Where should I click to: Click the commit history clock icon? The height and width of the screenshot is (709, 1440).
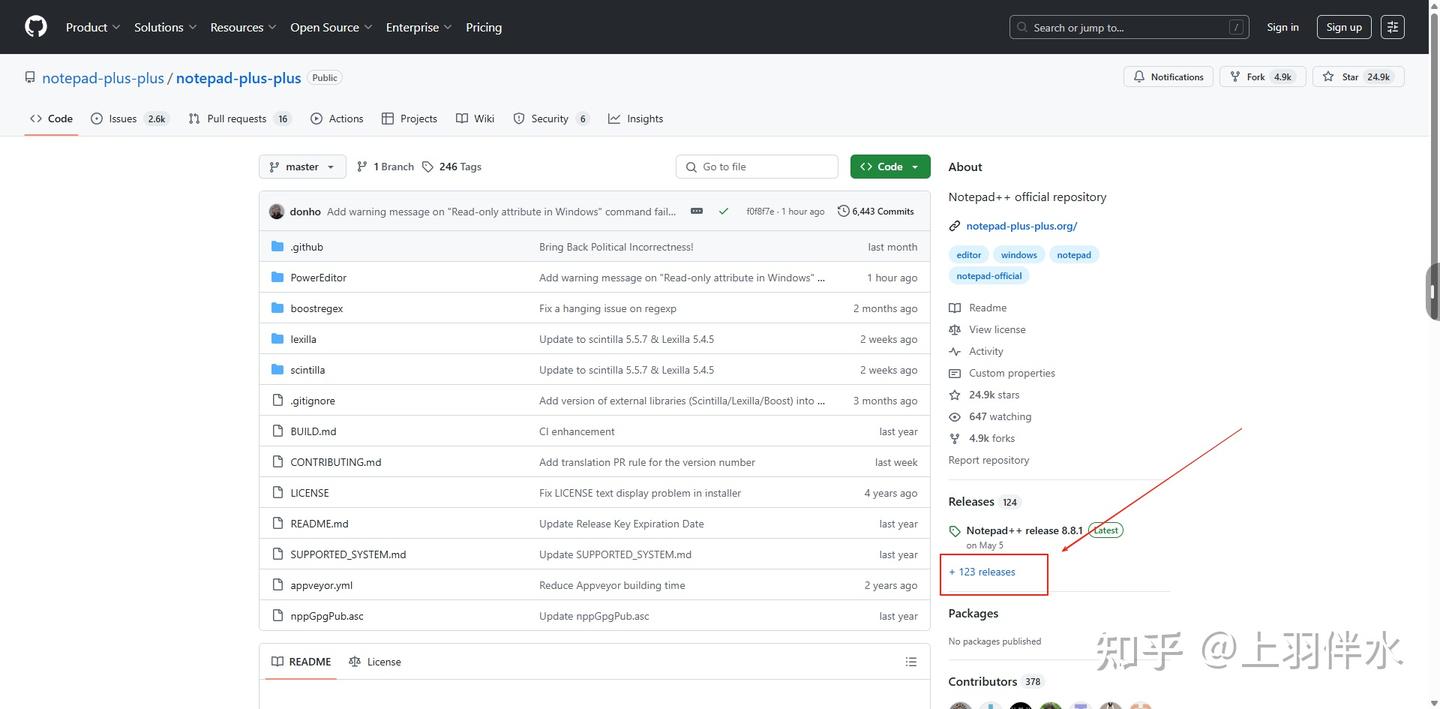(843, 211)
